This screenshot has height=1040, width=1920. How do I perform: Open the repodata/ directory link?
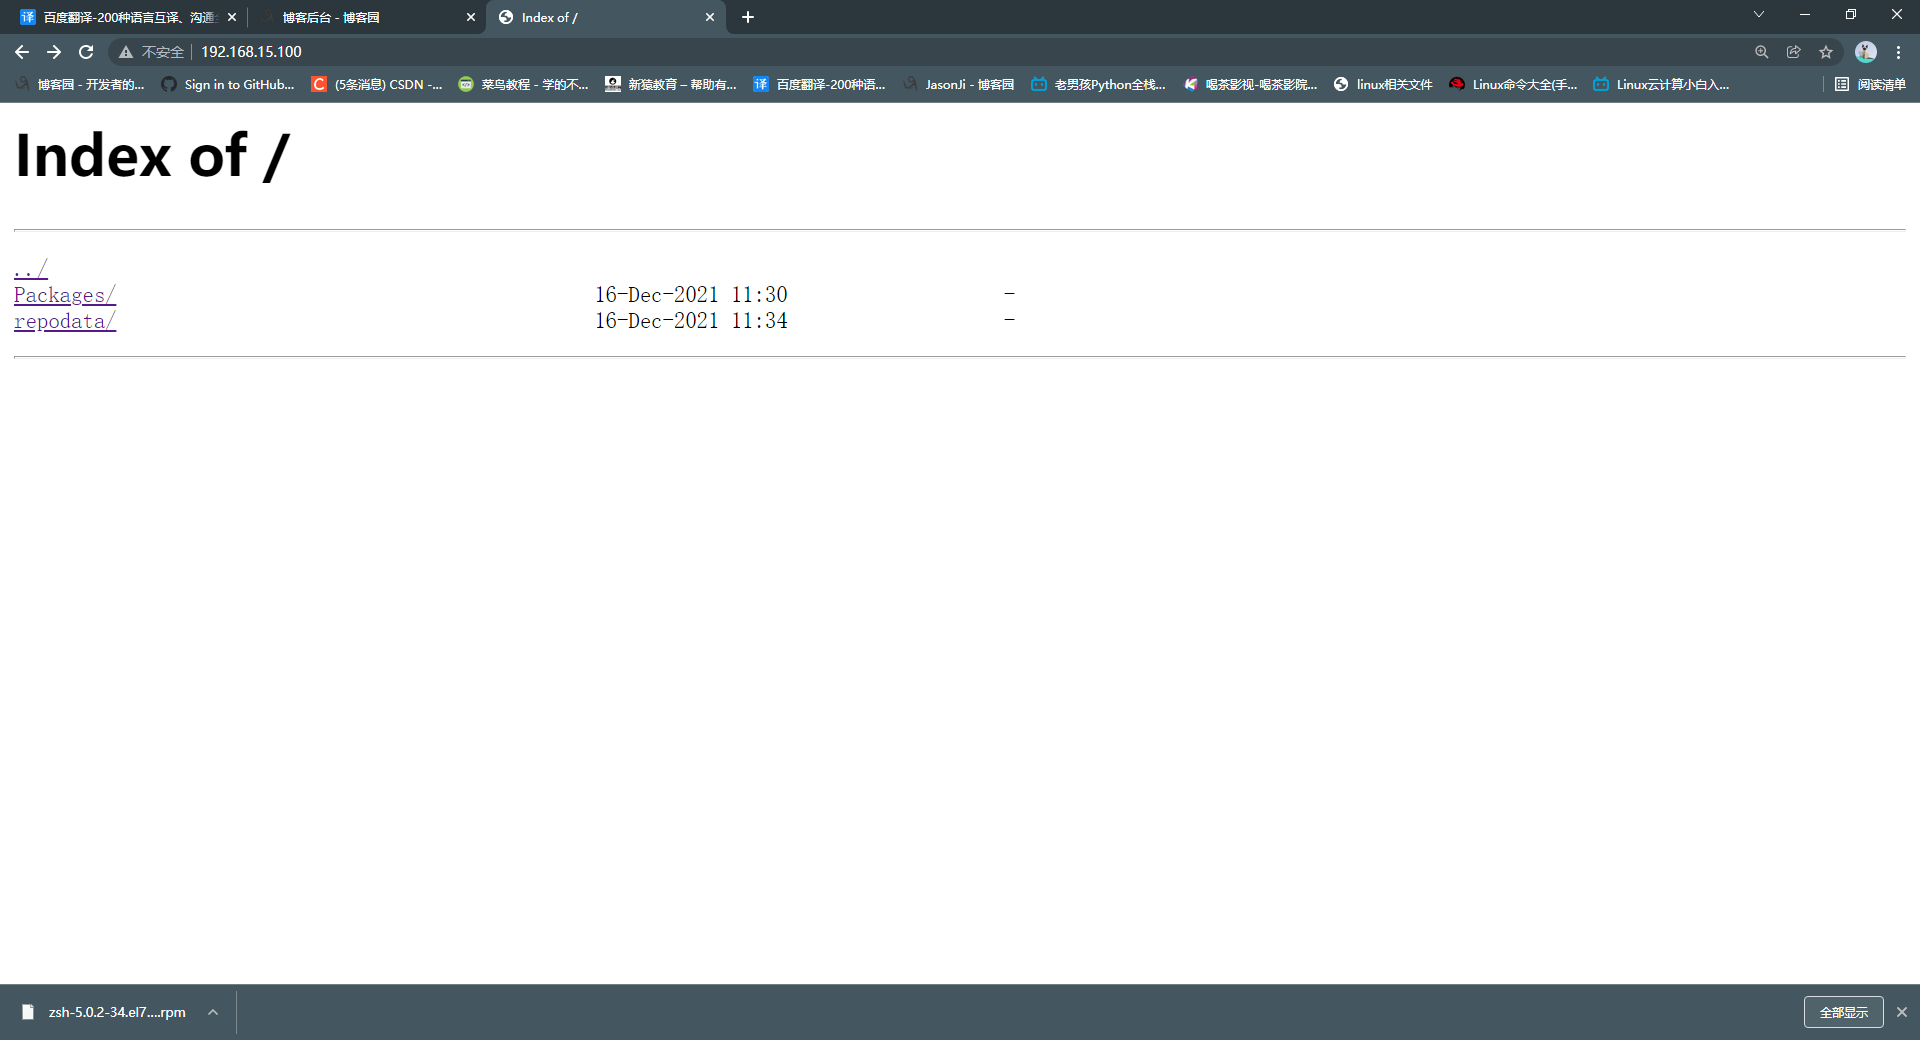65,321
